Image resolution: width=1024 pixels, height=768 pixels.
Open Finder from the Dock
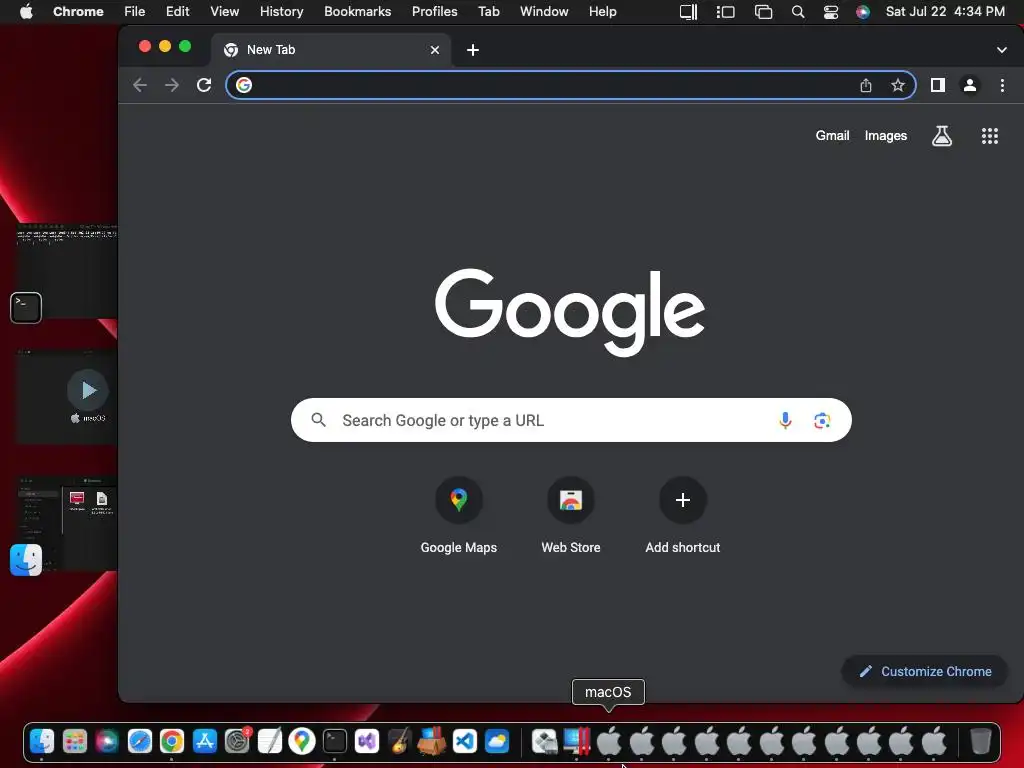42,741
